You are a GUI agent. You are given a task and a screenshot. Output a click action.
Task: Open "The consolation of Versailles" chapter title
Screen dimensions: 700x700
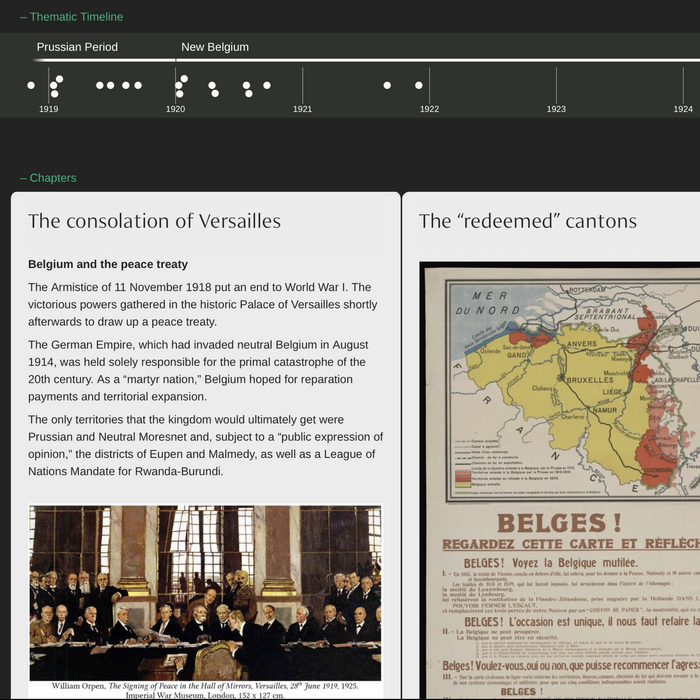point(154,221)
